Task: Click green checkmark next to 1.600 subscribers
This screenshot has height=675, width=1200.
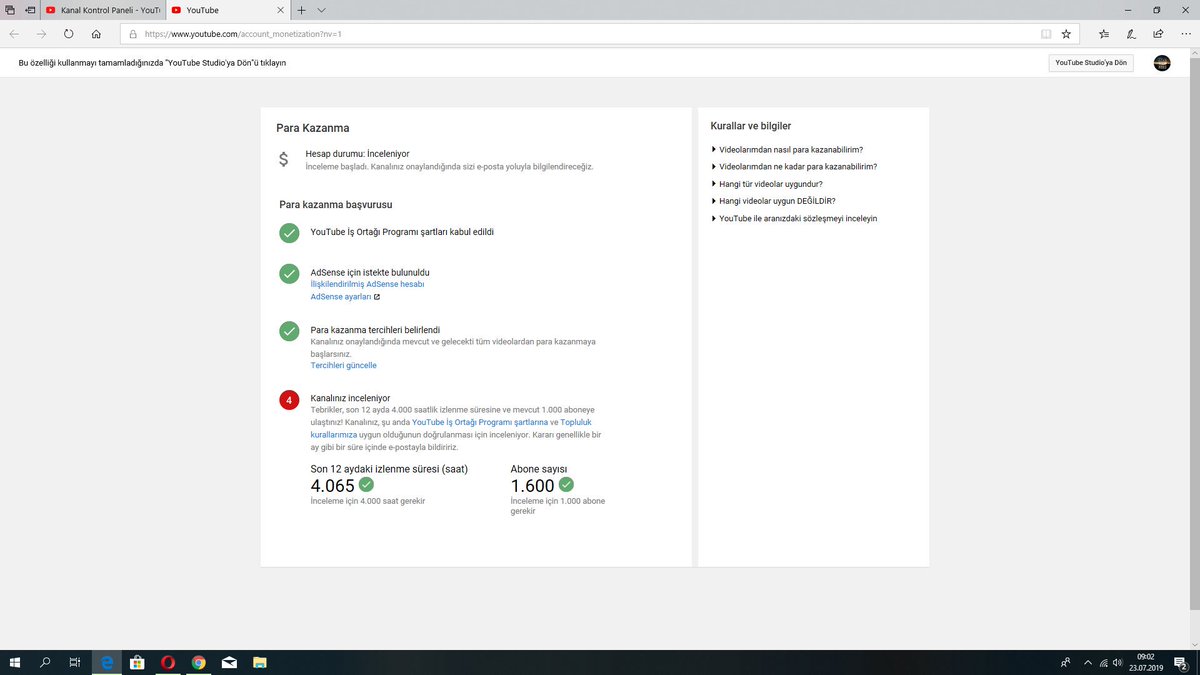Action: tap(566, 485)
